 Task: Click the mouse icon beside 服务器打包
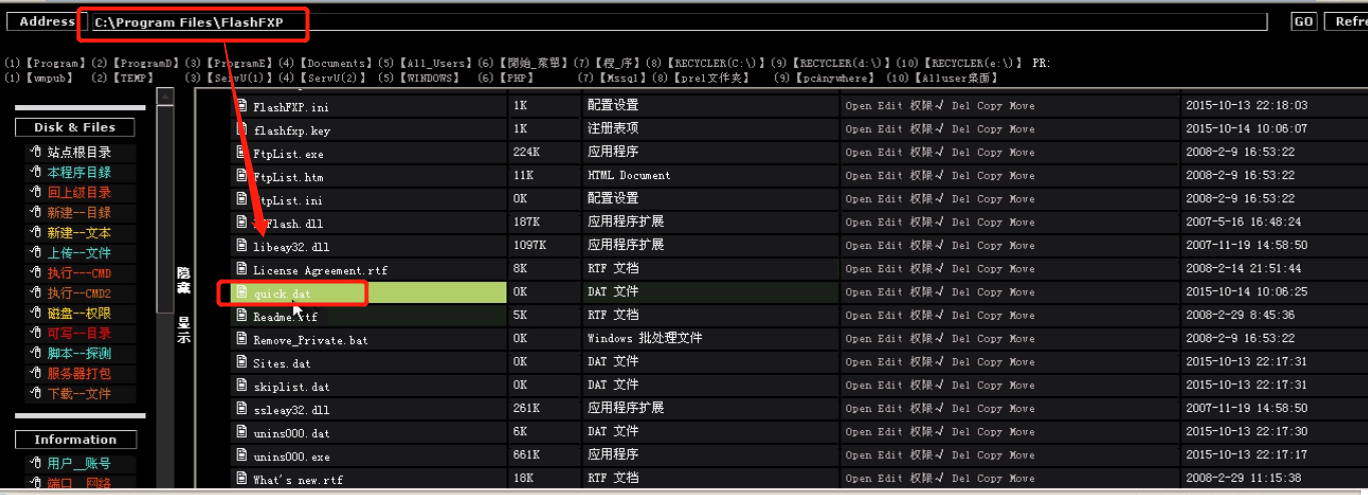36,373
